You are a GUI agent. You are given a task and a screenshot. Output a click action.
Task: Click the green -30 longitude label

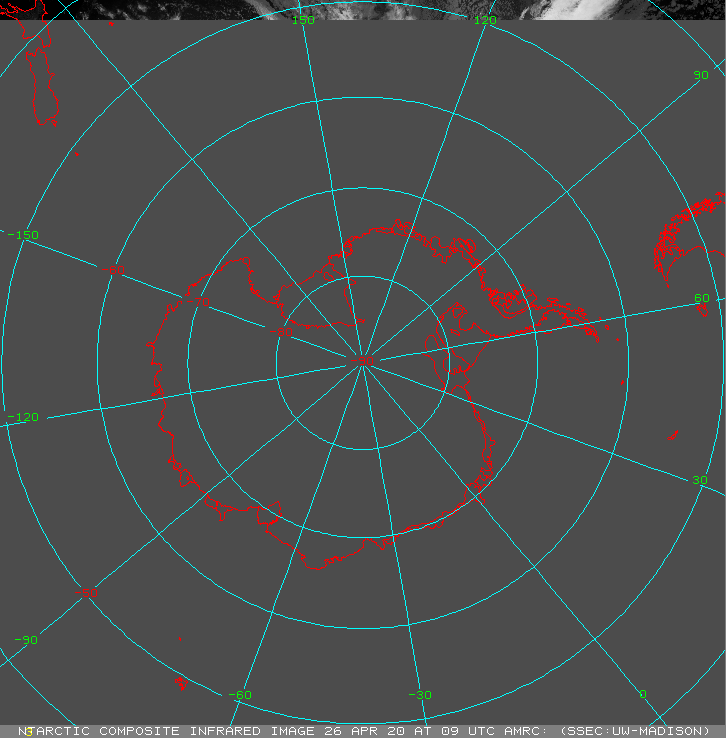point(420,695)
